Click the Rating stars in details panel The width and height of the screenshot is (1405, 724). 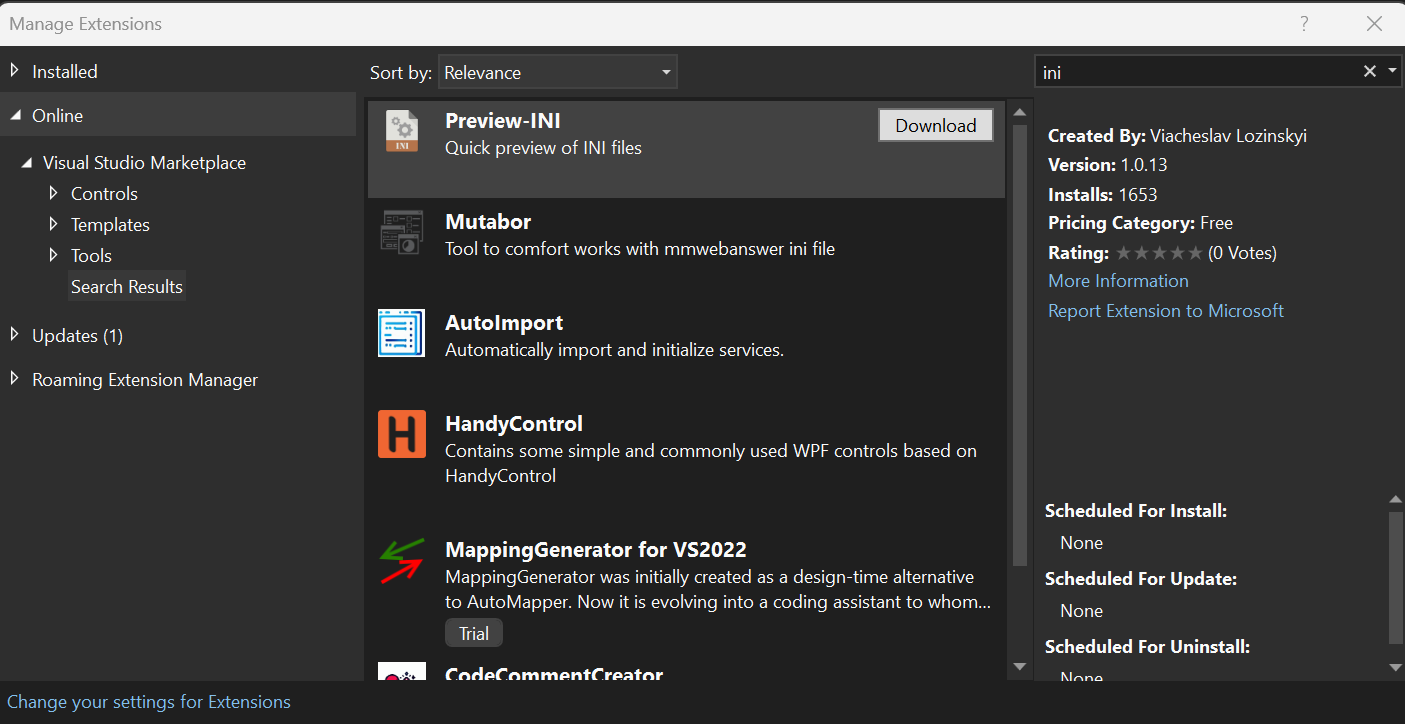(1159, 253)
